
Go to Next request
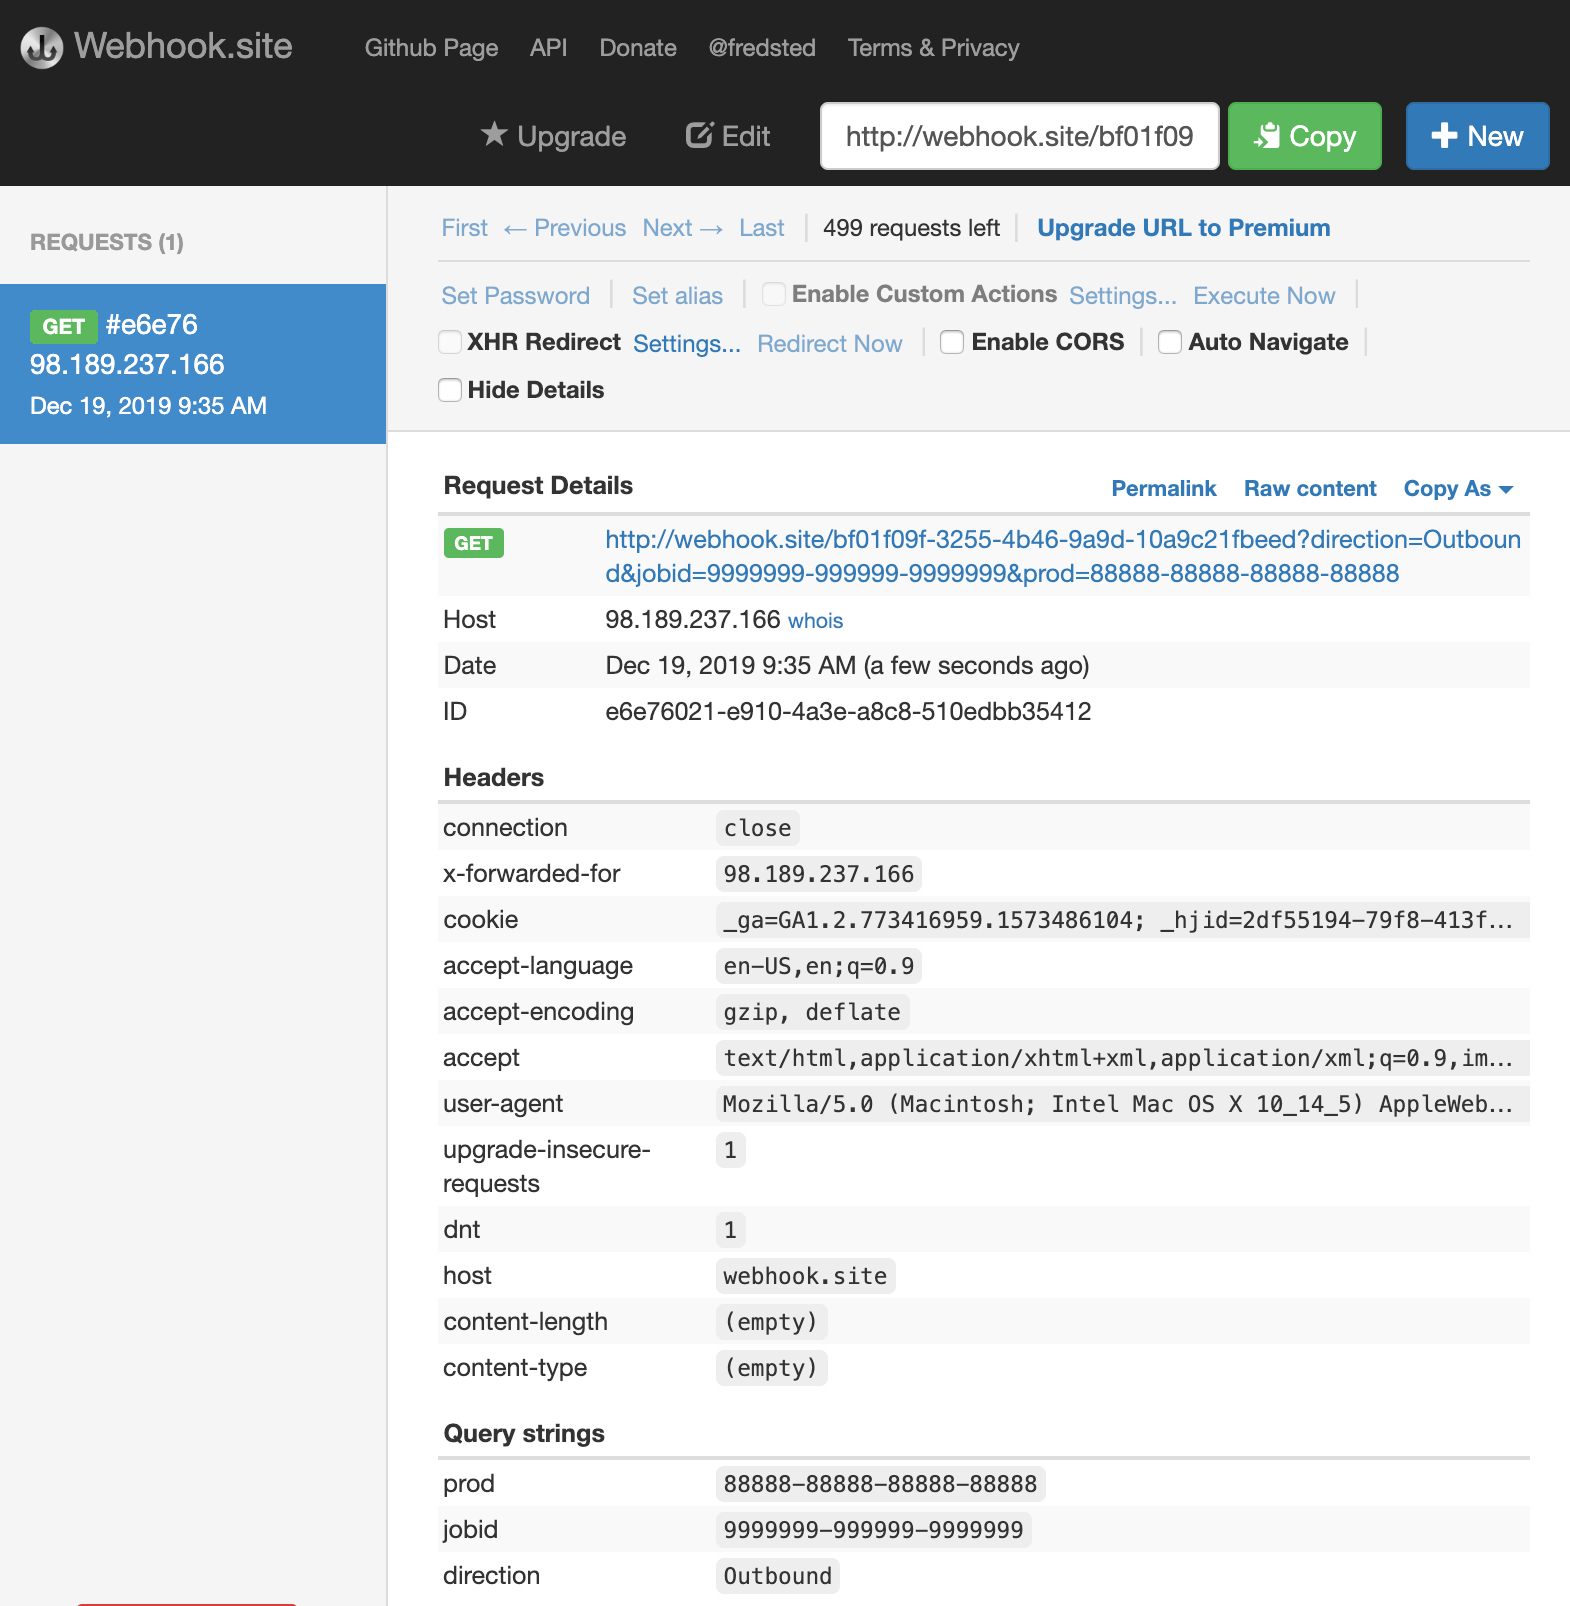click(682, 228)
